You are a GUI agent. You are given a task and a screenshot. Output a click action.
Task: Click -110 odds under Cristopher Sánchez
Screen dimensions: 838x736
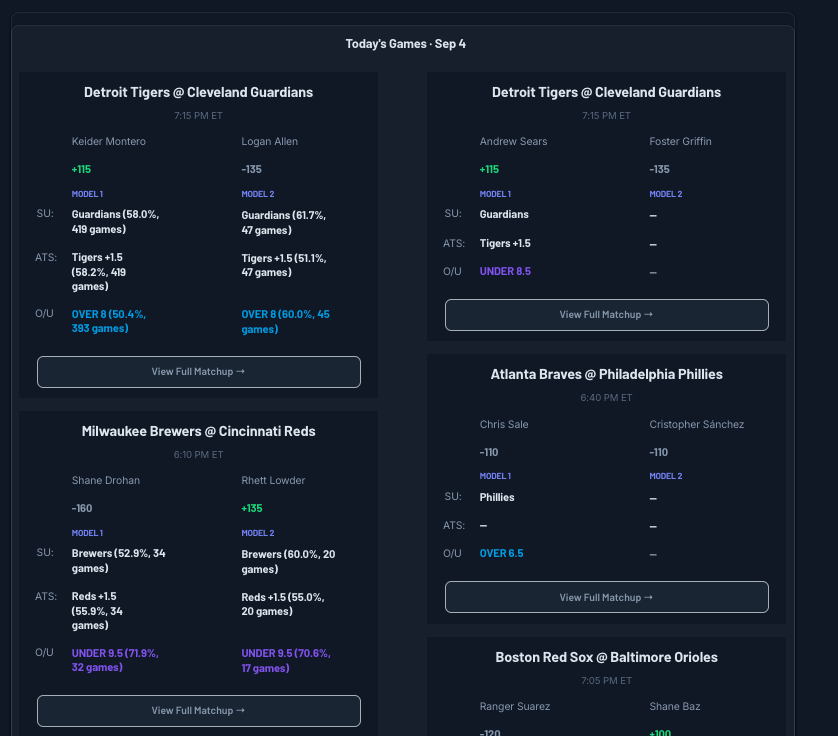tap(658, 452)
